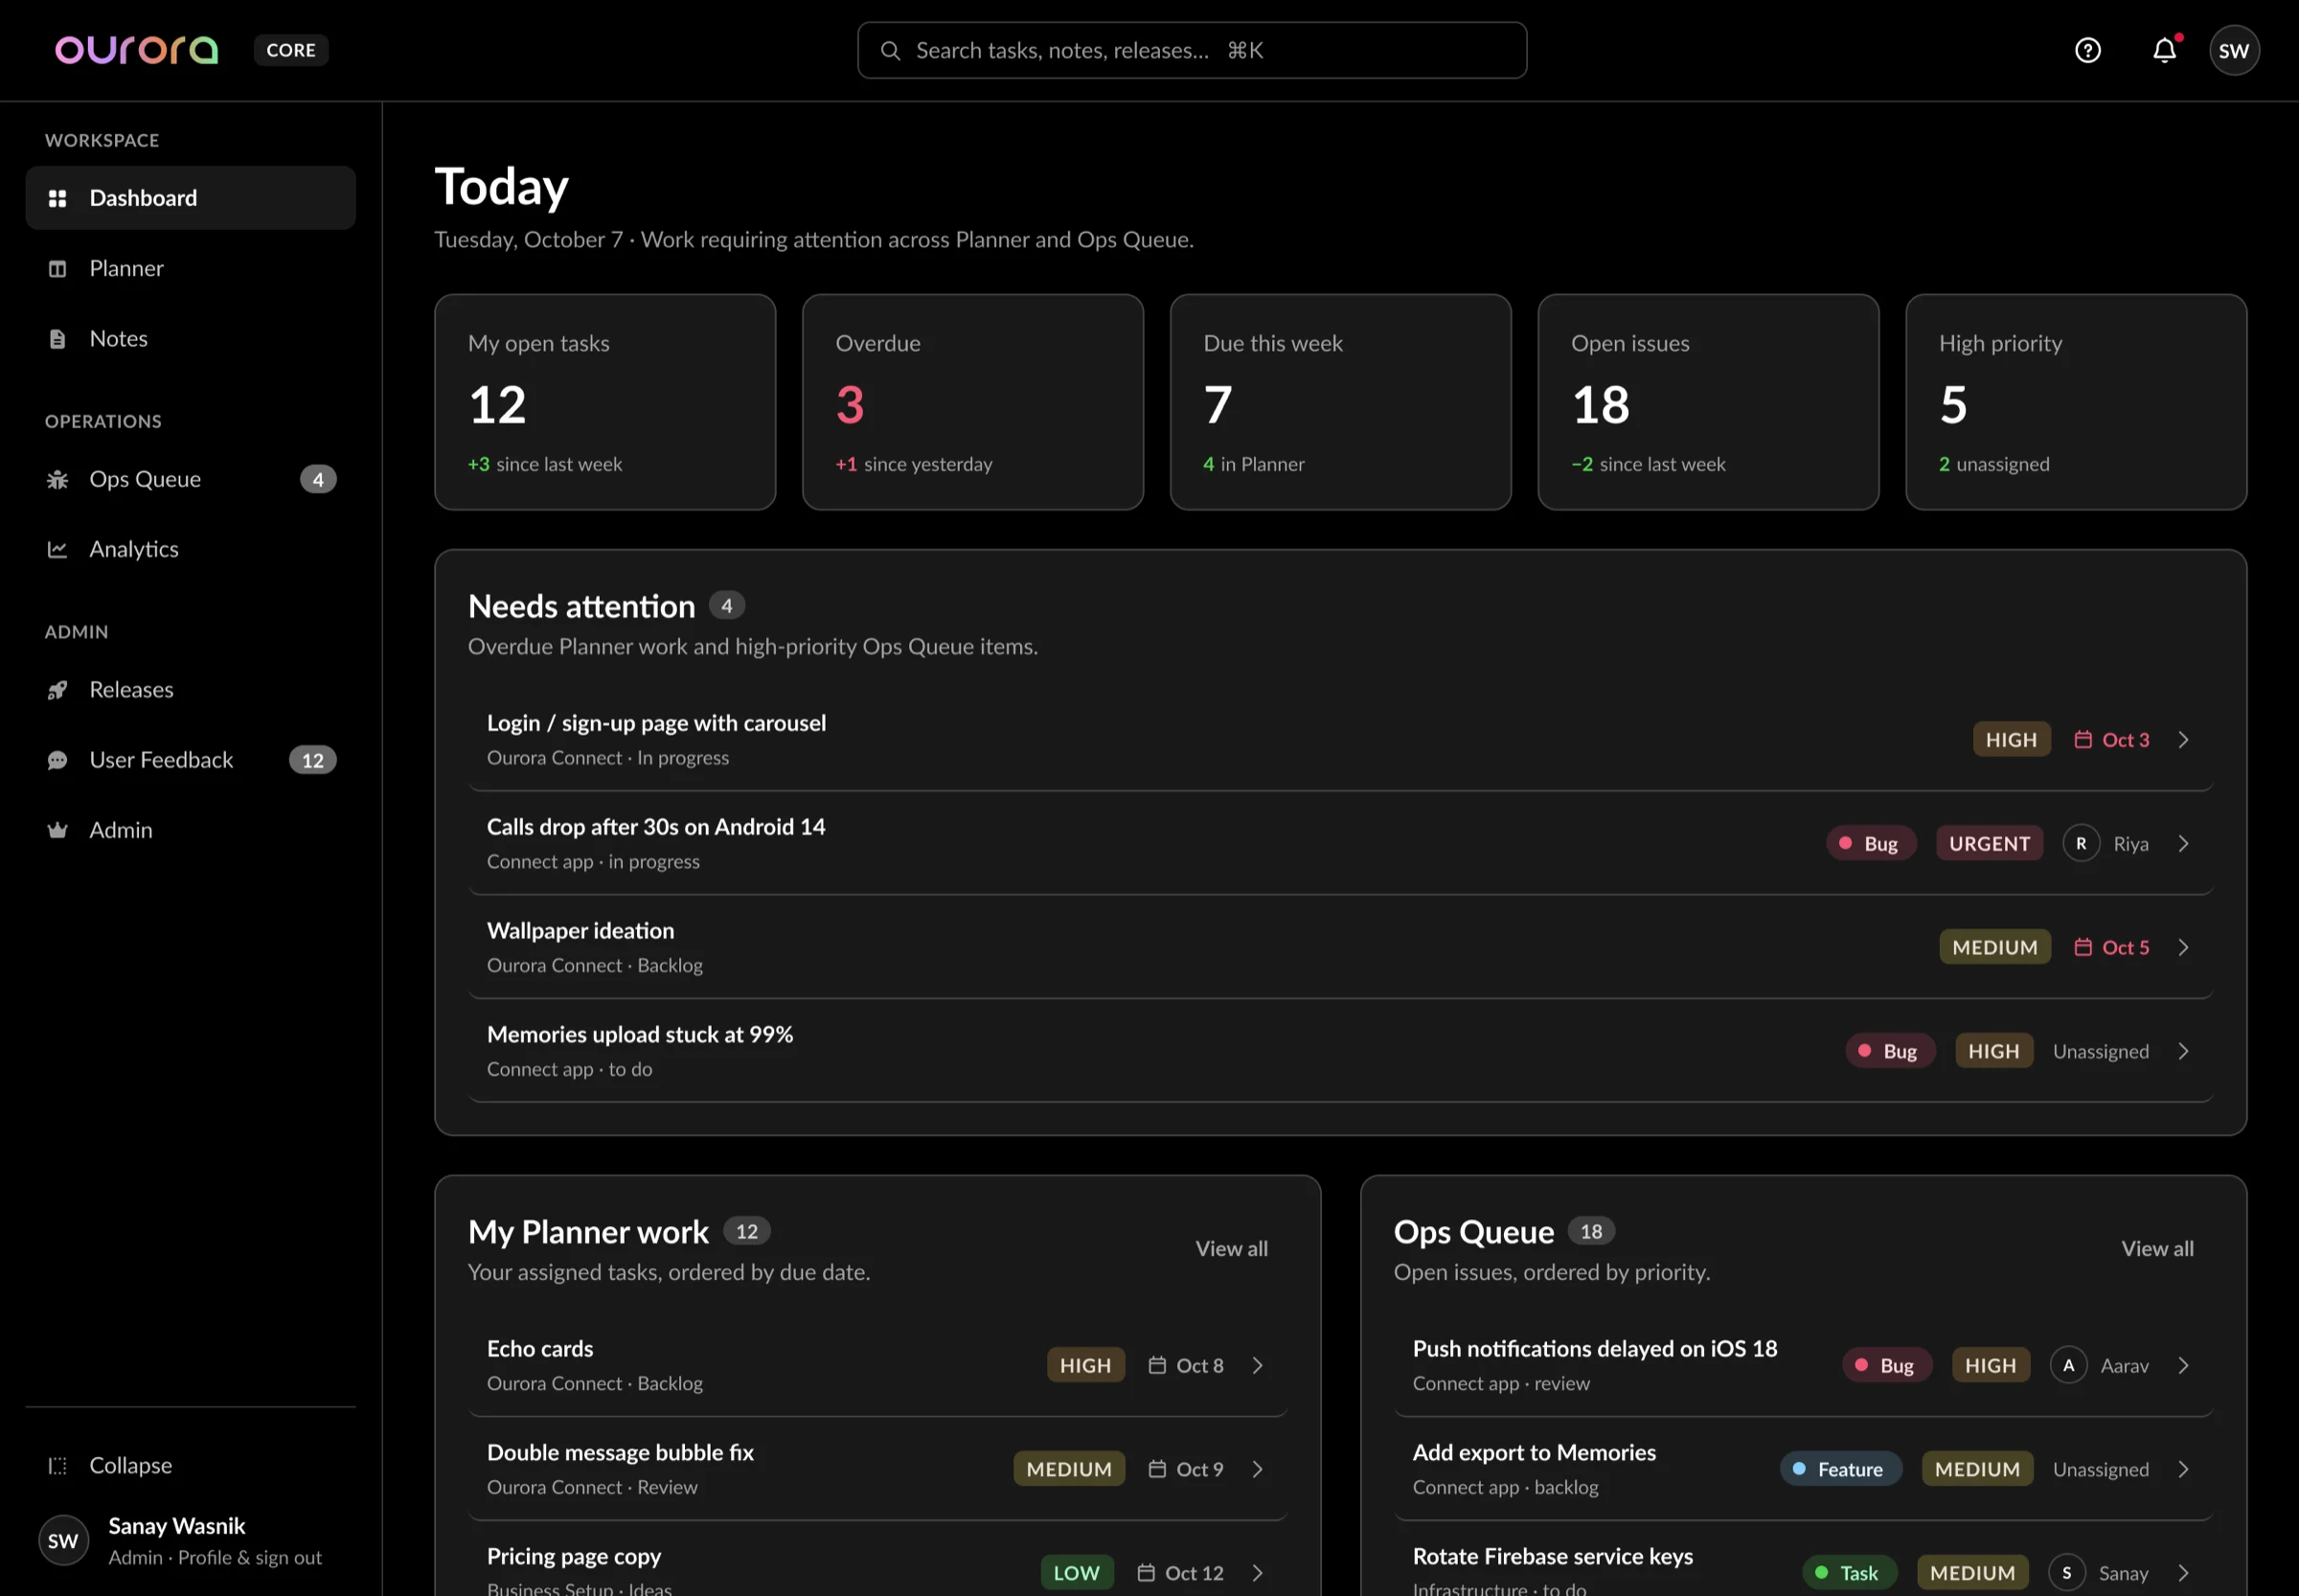The height and width of the screenshot is (1596, 2299).
Task: Click the Ops Queue sidebar badge 4
Action: [318, 479]
